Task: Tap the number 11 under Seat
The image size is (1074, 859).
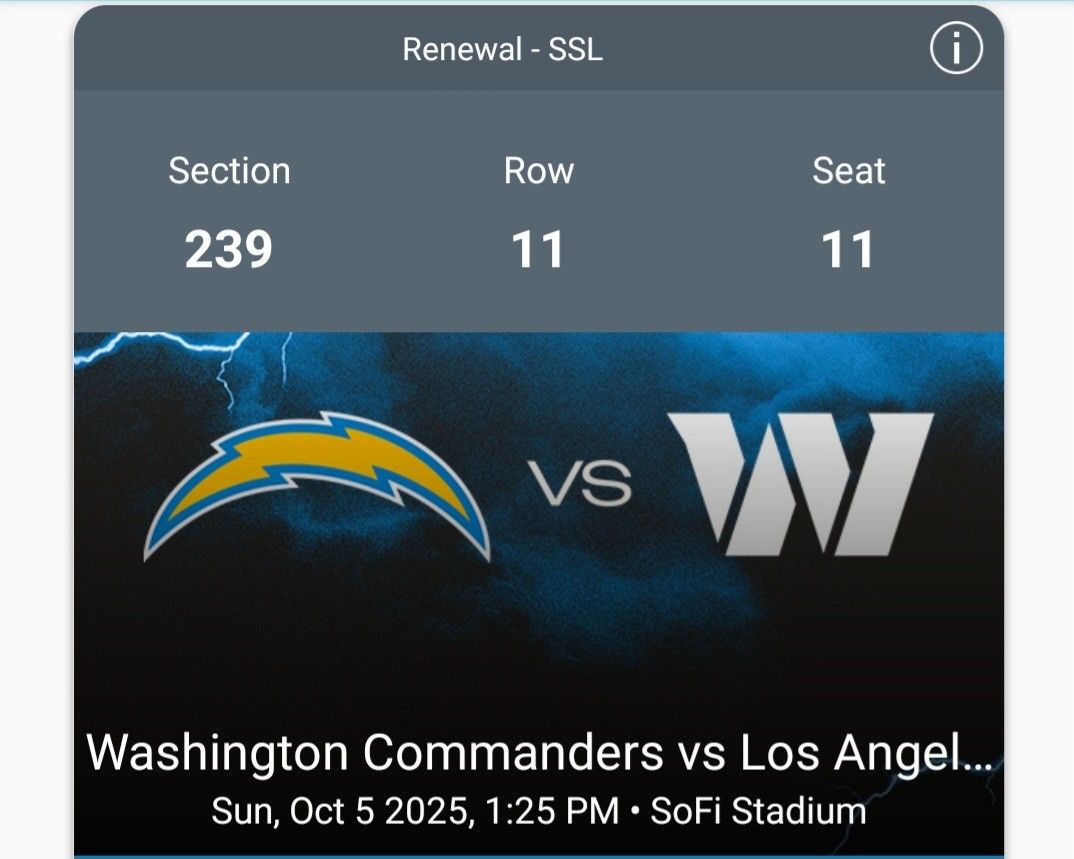Action: (x=848, y=249)
